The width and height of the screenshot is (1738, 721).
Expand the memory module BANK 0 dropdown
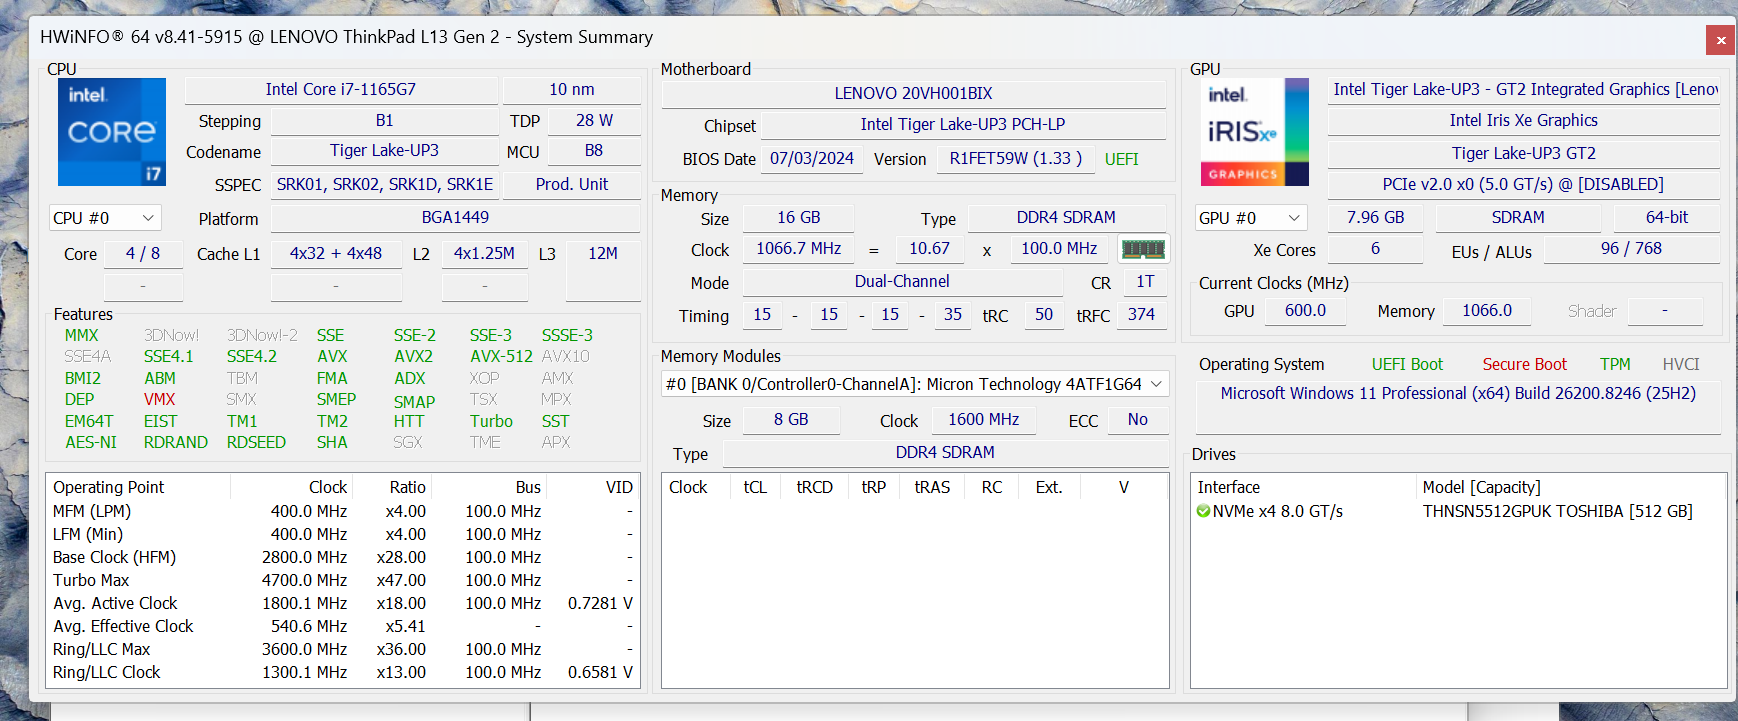(915, 384)
